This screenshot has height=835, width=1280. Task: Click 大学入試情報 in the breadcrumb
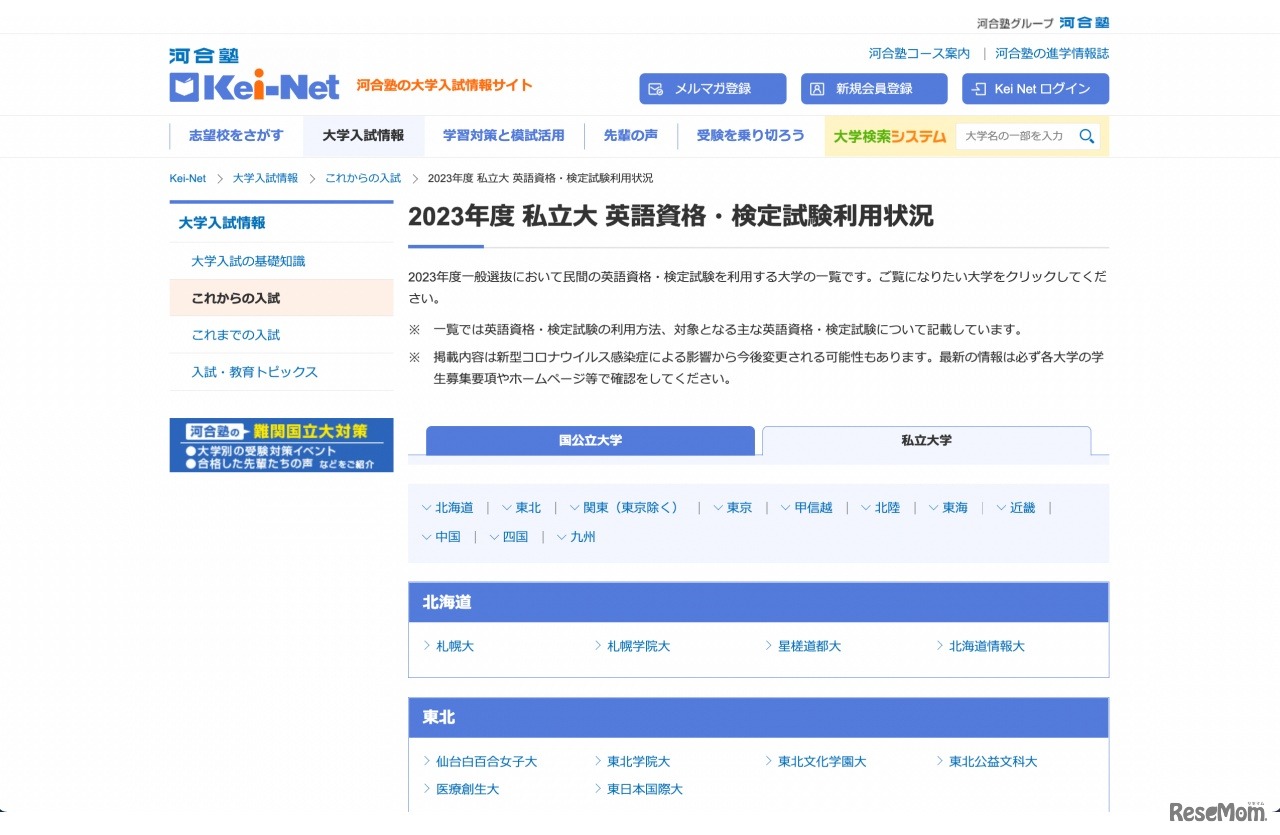(x=265, y=178)
